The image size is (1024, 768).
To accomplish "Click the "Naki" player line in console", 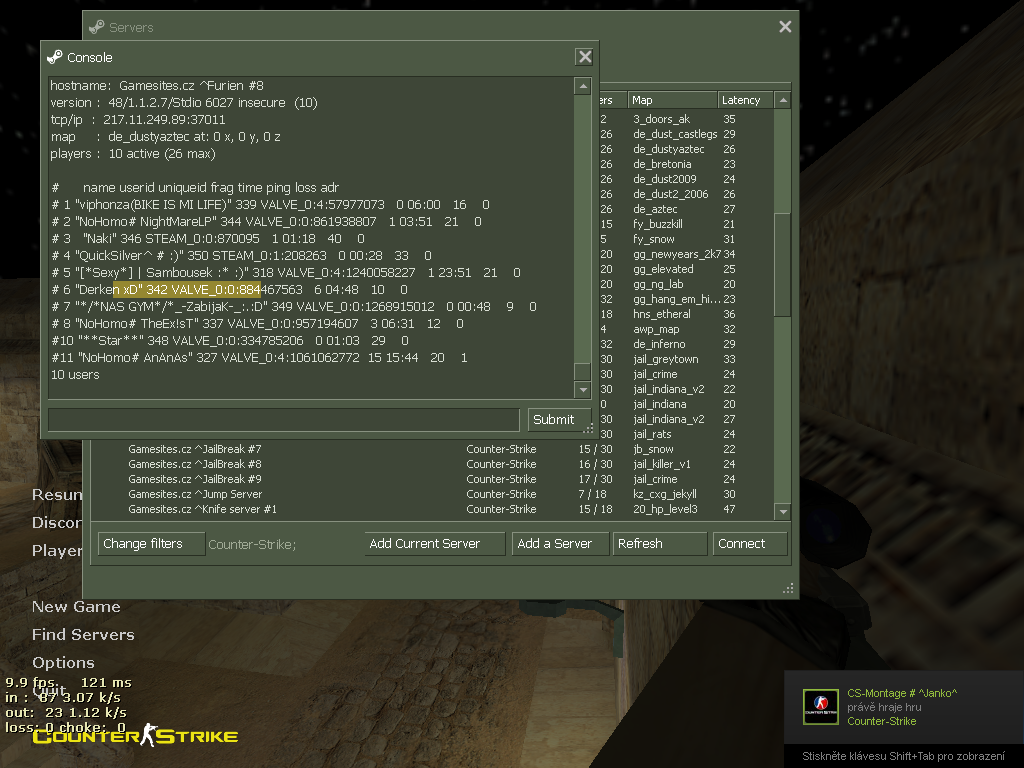I will pos(208,238).
